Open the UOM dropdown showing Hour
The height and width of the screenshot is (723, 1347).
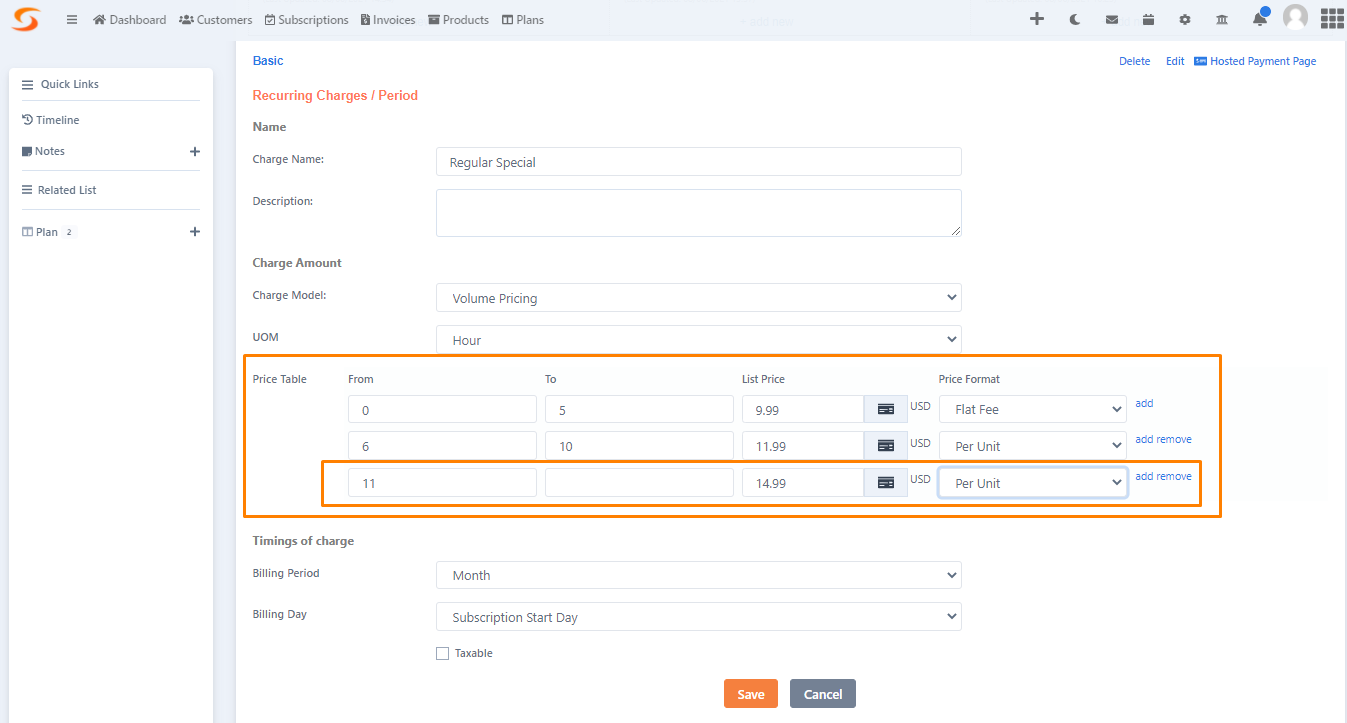pos(698,339)
